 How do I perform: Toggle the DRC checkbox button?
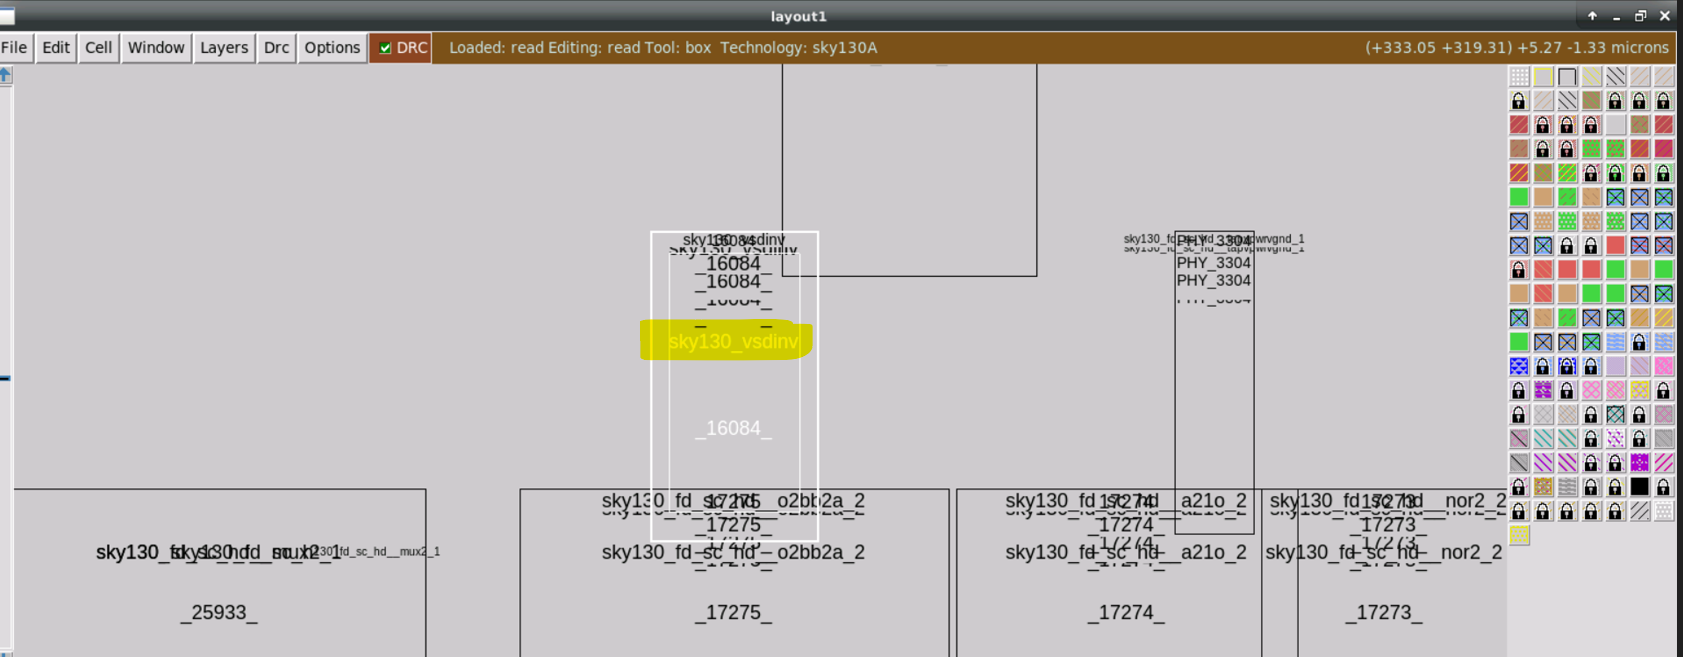click(x=401, y=47)
